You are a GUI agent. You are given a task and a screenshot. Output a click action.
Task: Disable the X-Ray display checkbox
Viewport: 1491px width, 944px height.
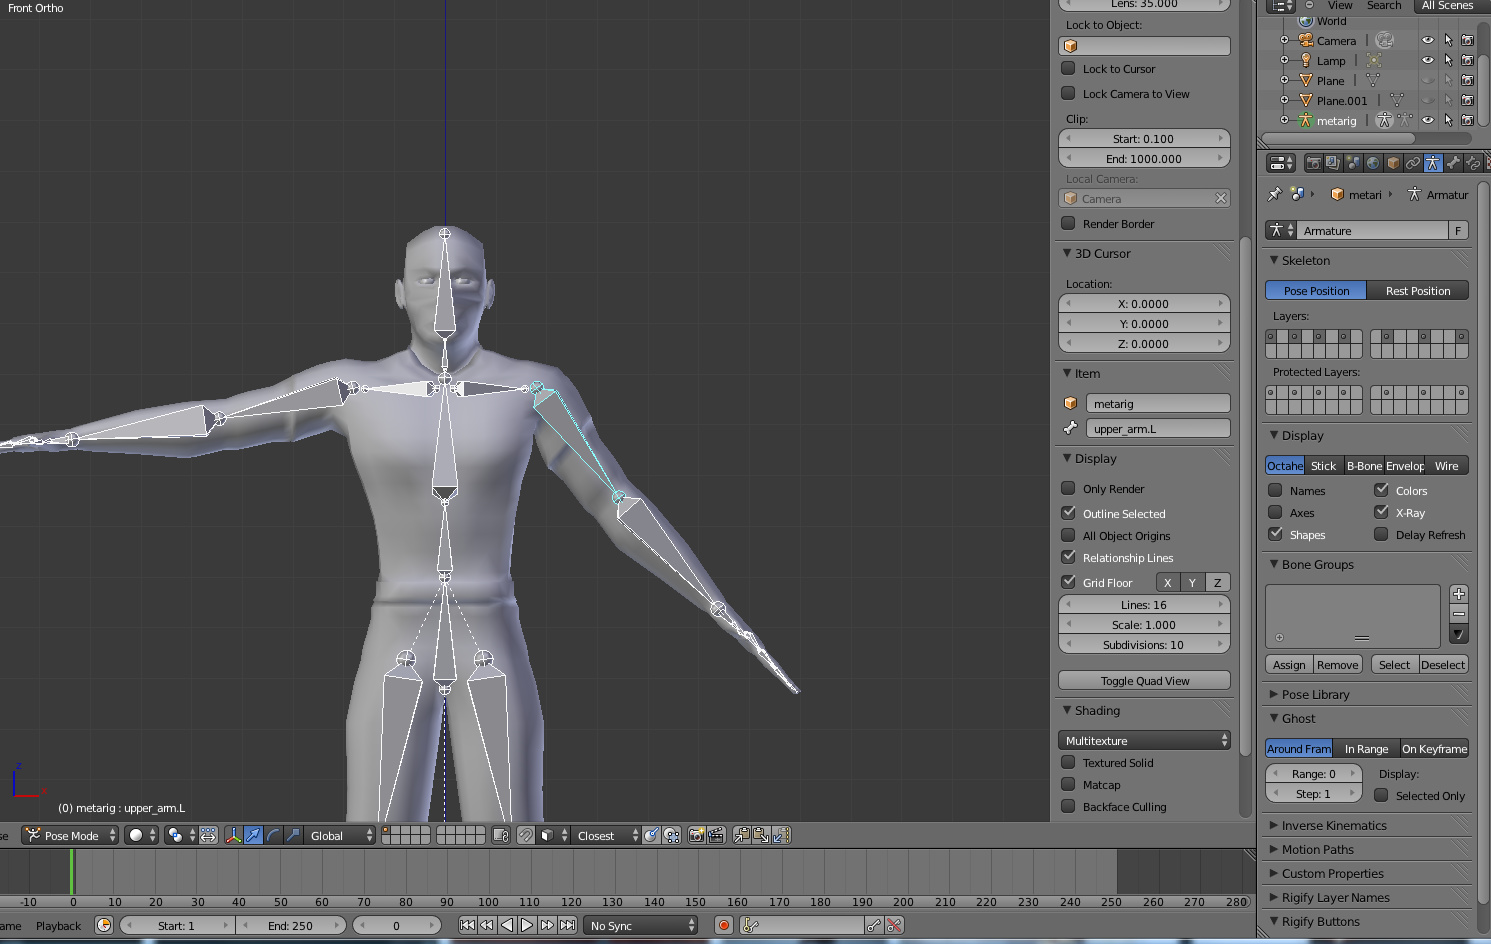pyautogui.click(x=1381, y=512)
